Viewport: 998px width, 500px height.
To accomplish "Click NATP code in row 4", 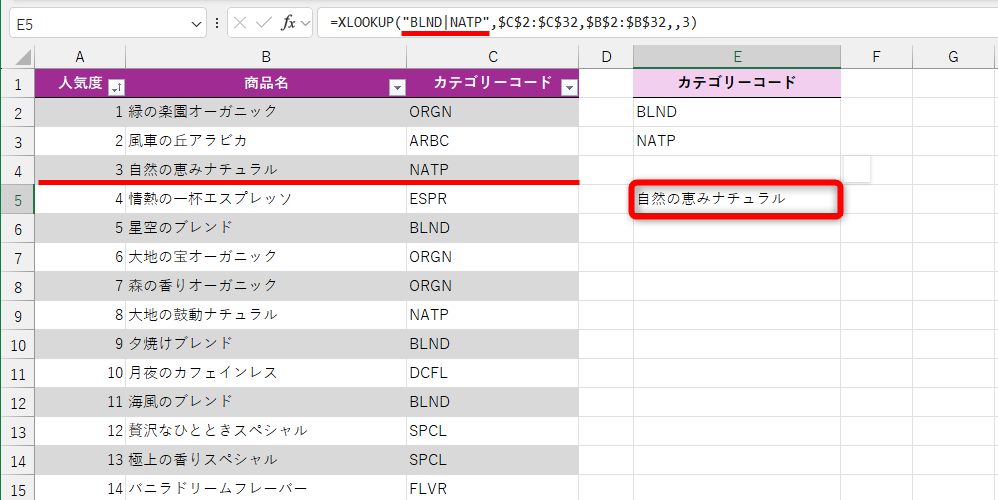I will 493,170.
